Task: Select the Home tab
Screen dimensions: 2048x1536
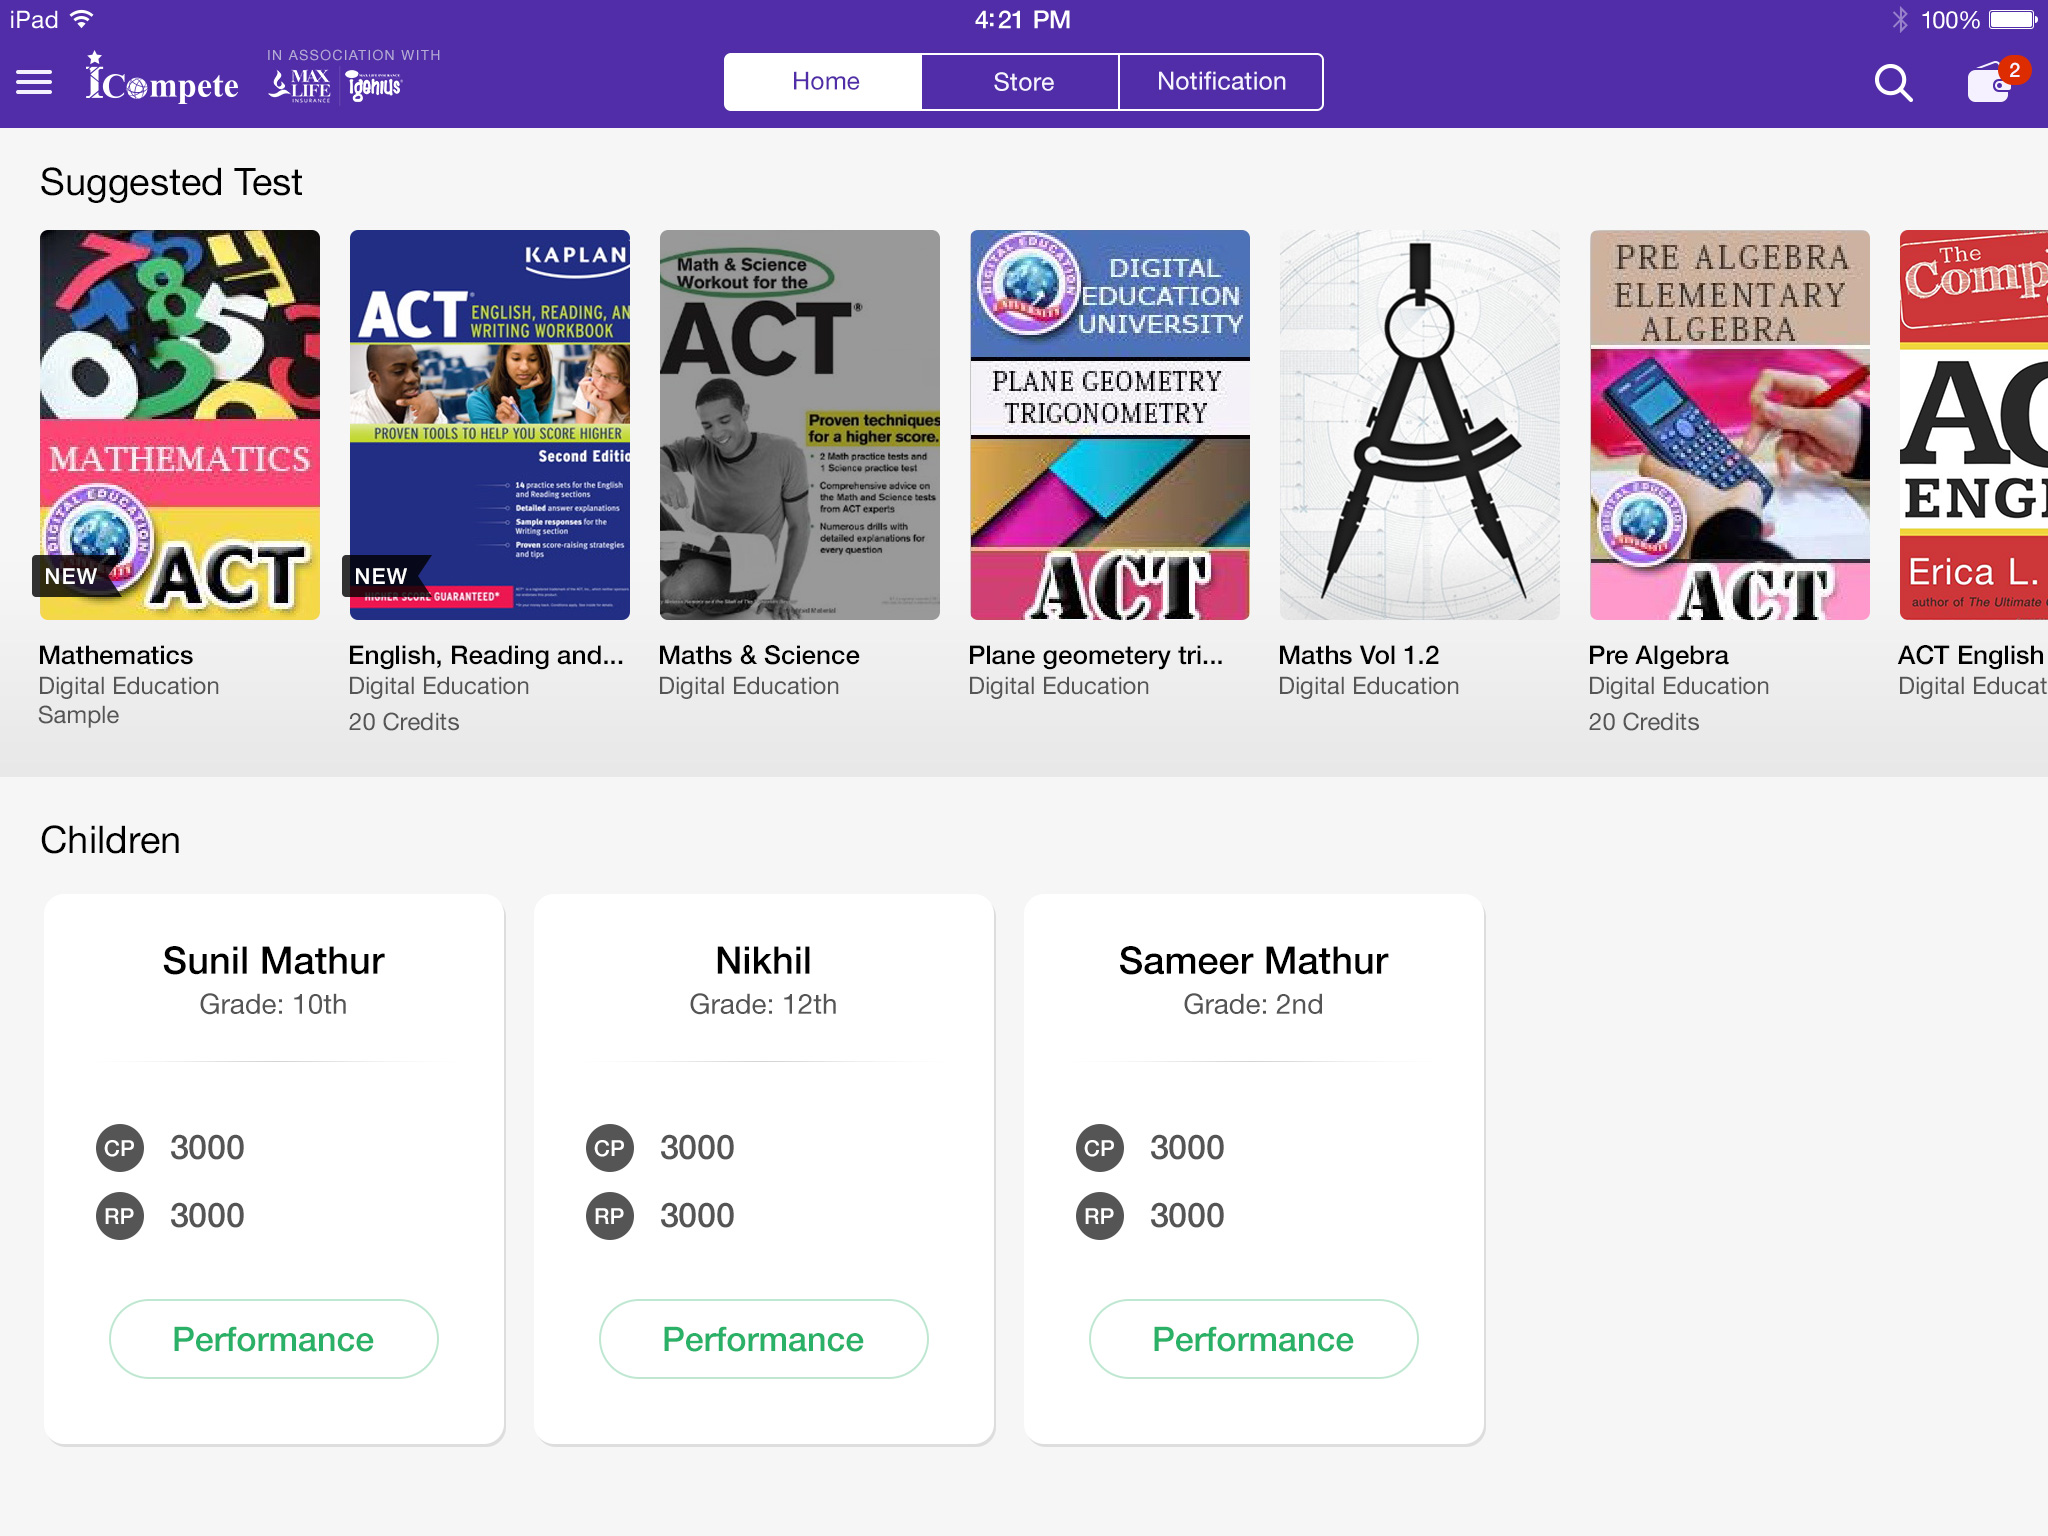Action: coord(825,82)
